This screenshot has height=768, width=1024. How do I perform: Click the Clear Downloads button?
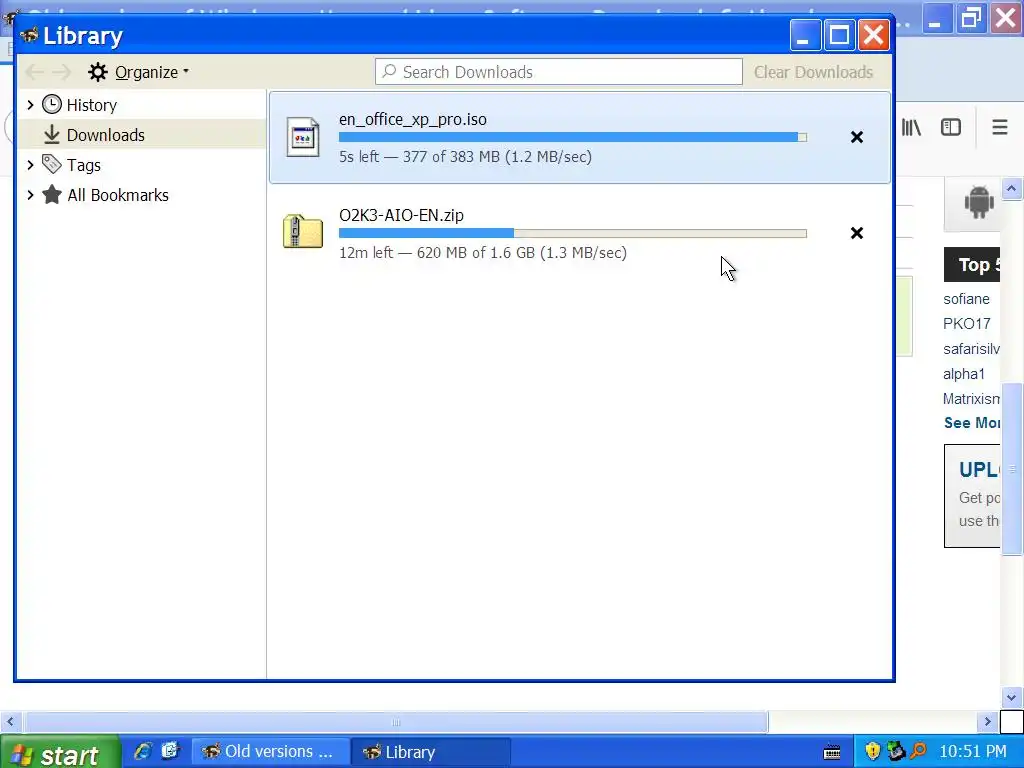(813, 72)
